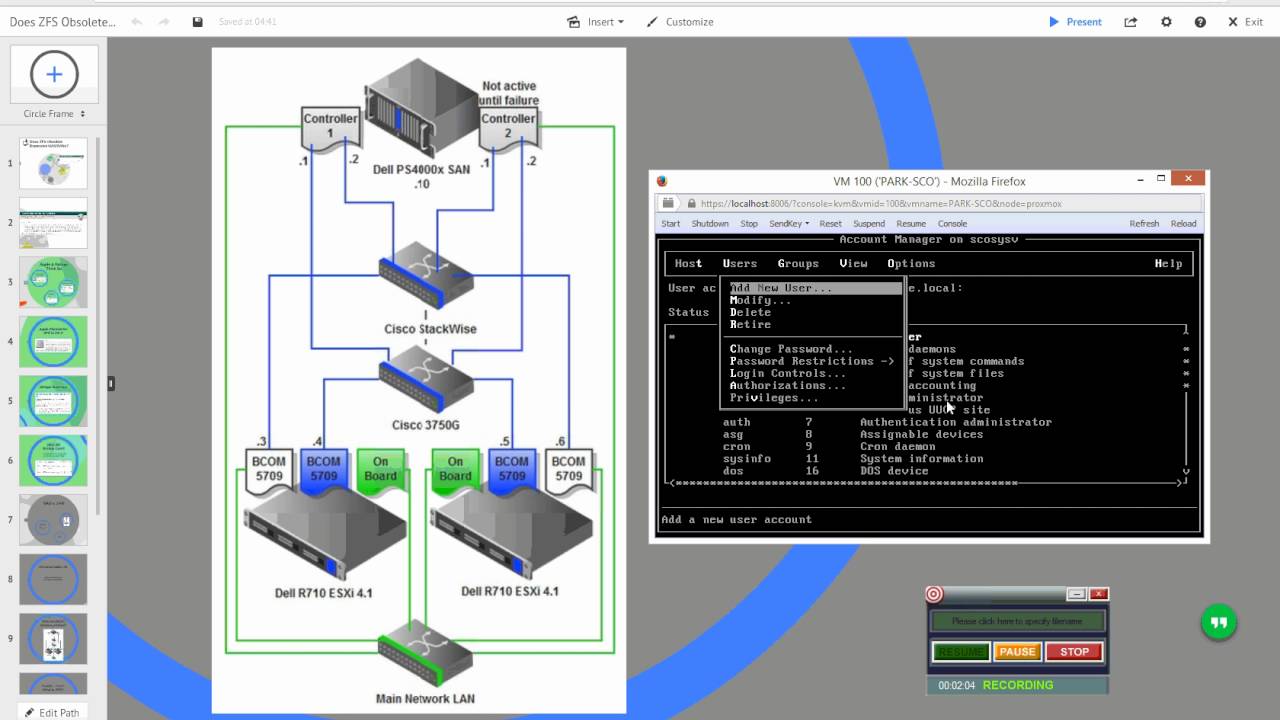This screenshot has width=1280, height=720.
Task: Open the help question mark icon
Action: pyautogui.click(x=1200, y=21)
